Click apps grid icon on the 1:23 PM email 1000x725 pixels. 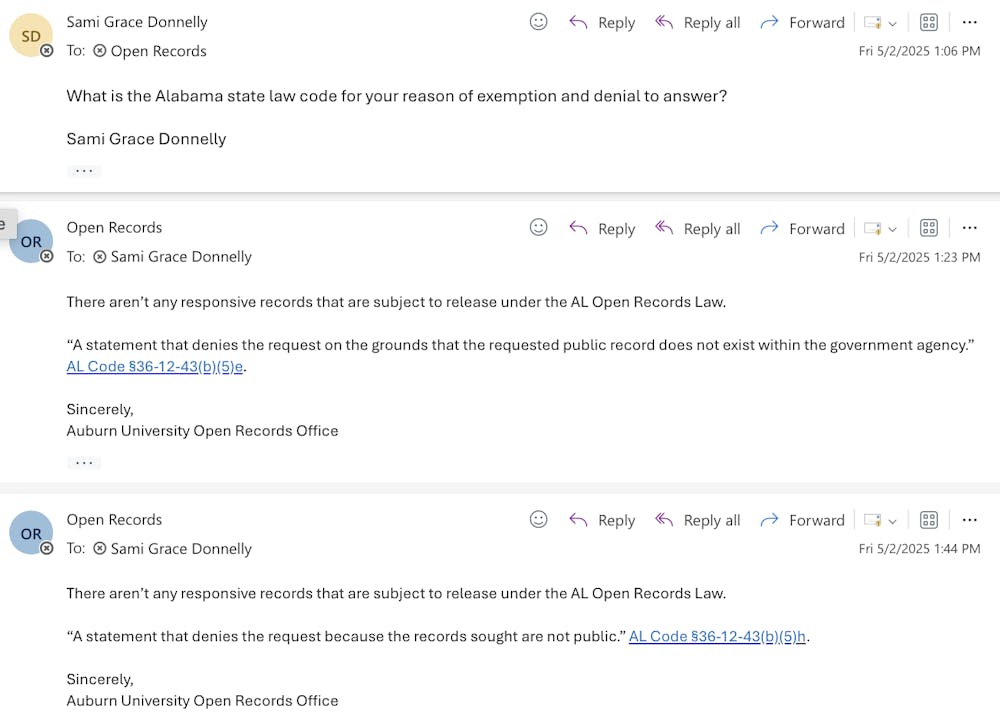click(928, 228)
